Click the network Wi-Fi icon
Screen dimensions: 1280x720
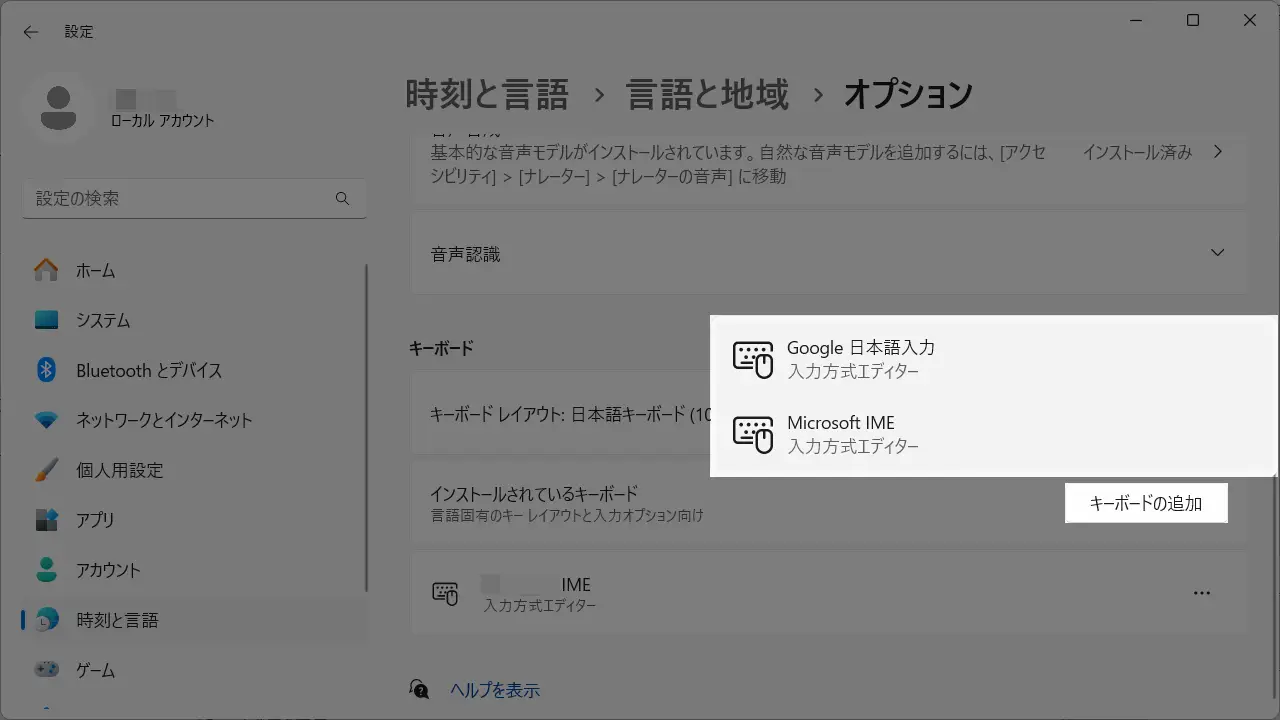click(x=46, y=420)
